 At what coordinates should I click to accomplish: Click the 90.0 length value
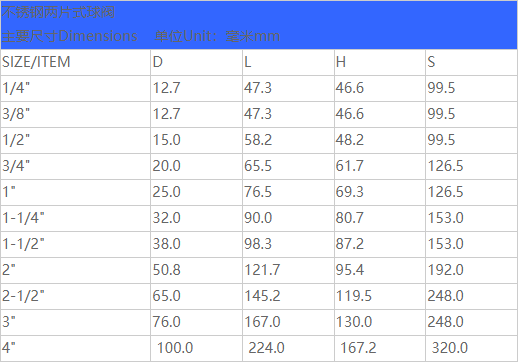tap(258, 218)
